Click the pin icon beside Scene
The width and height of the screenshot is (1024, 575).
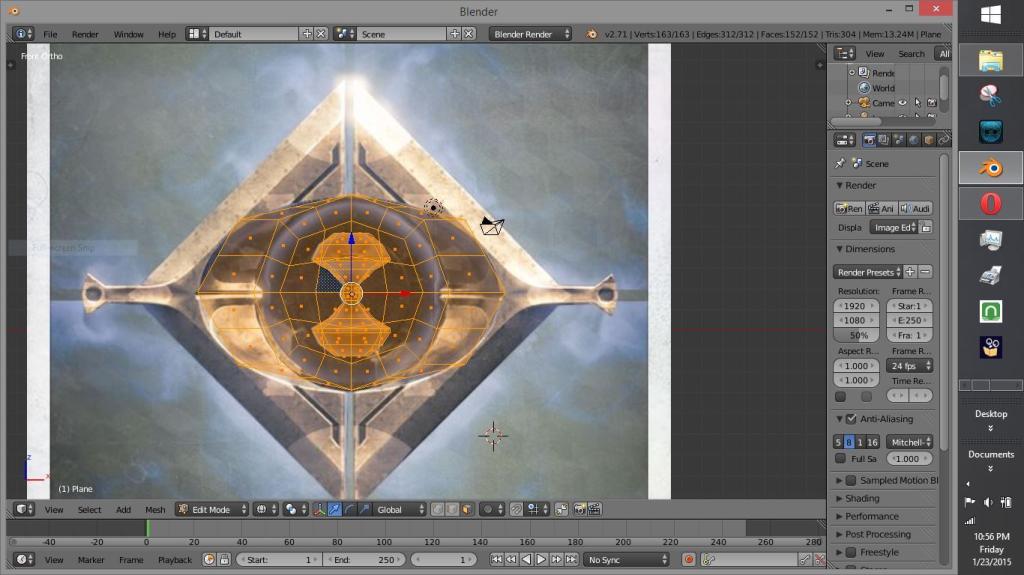840,163
